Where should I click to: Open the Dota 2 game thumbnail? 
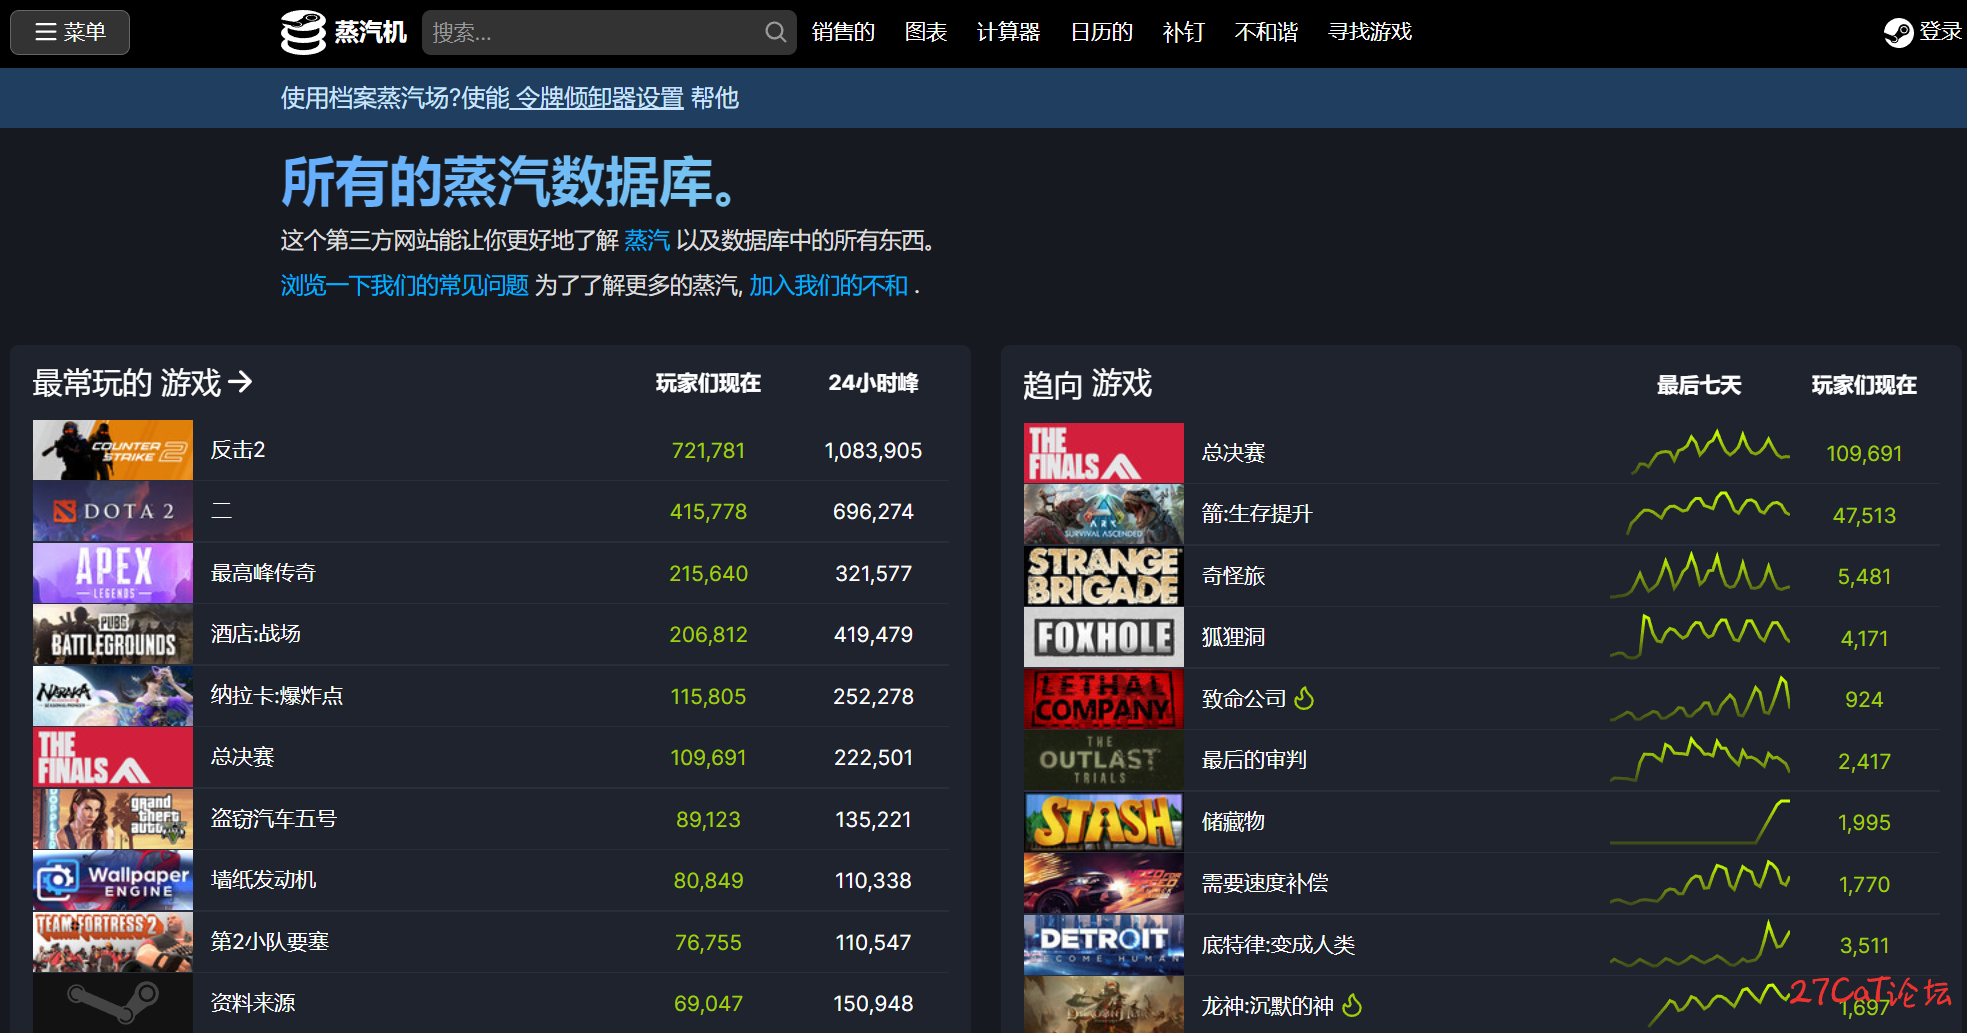(113, 511)
